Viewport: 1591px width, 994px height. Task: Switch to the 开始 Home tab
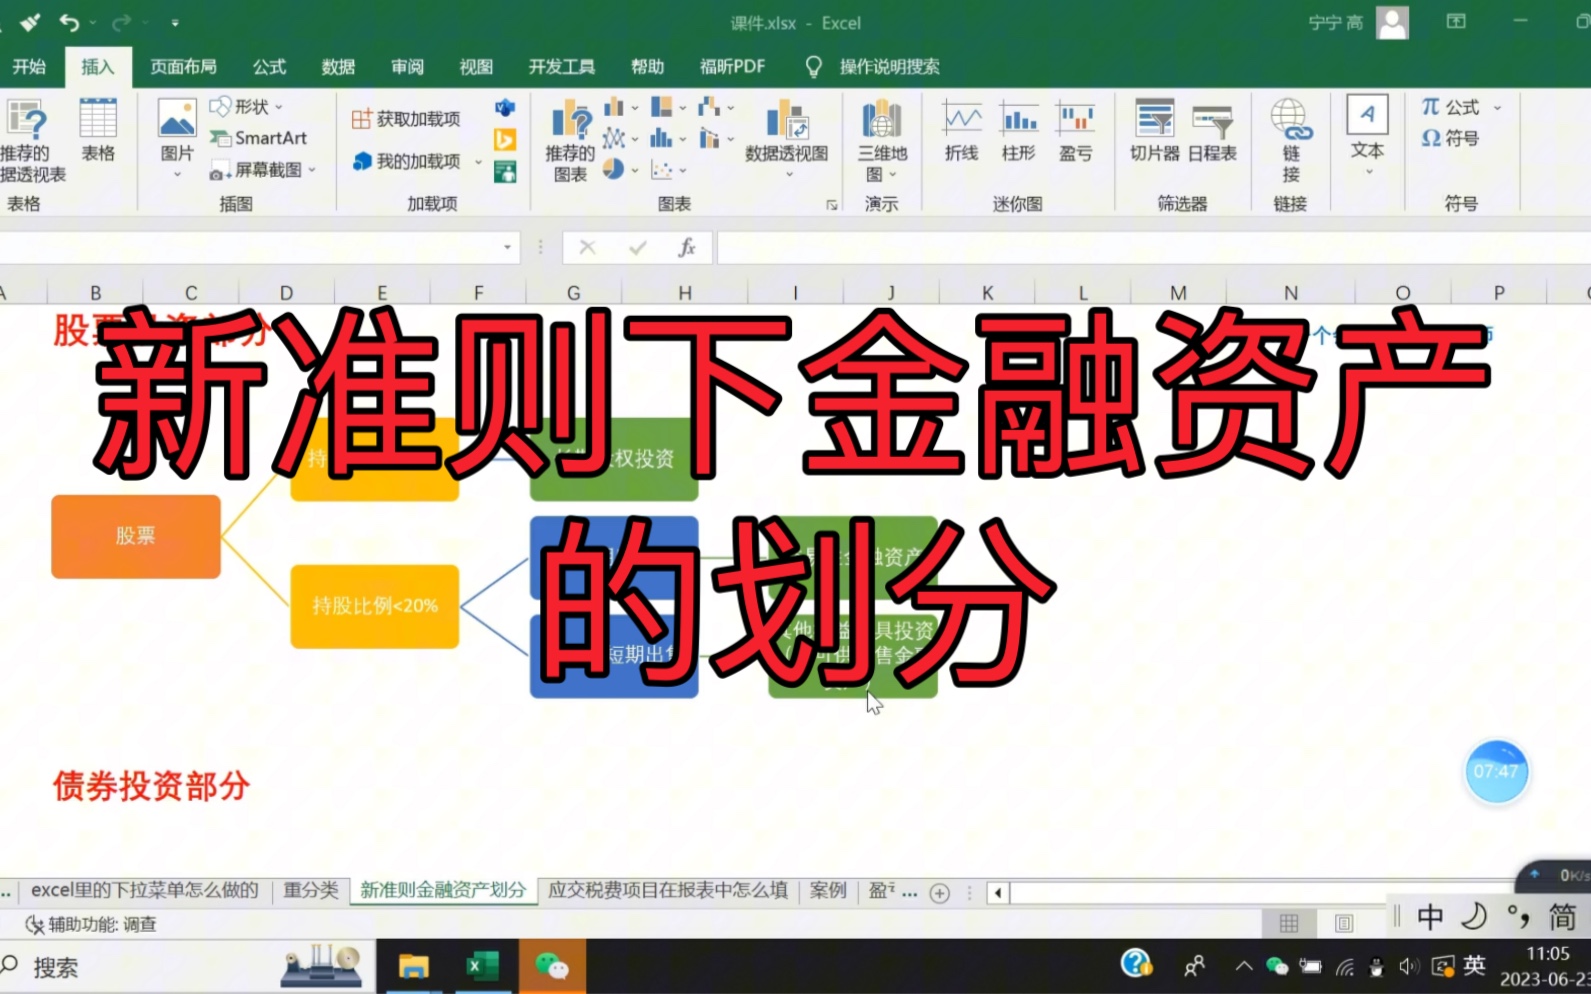pyautogui.click(x=29, y=66)
